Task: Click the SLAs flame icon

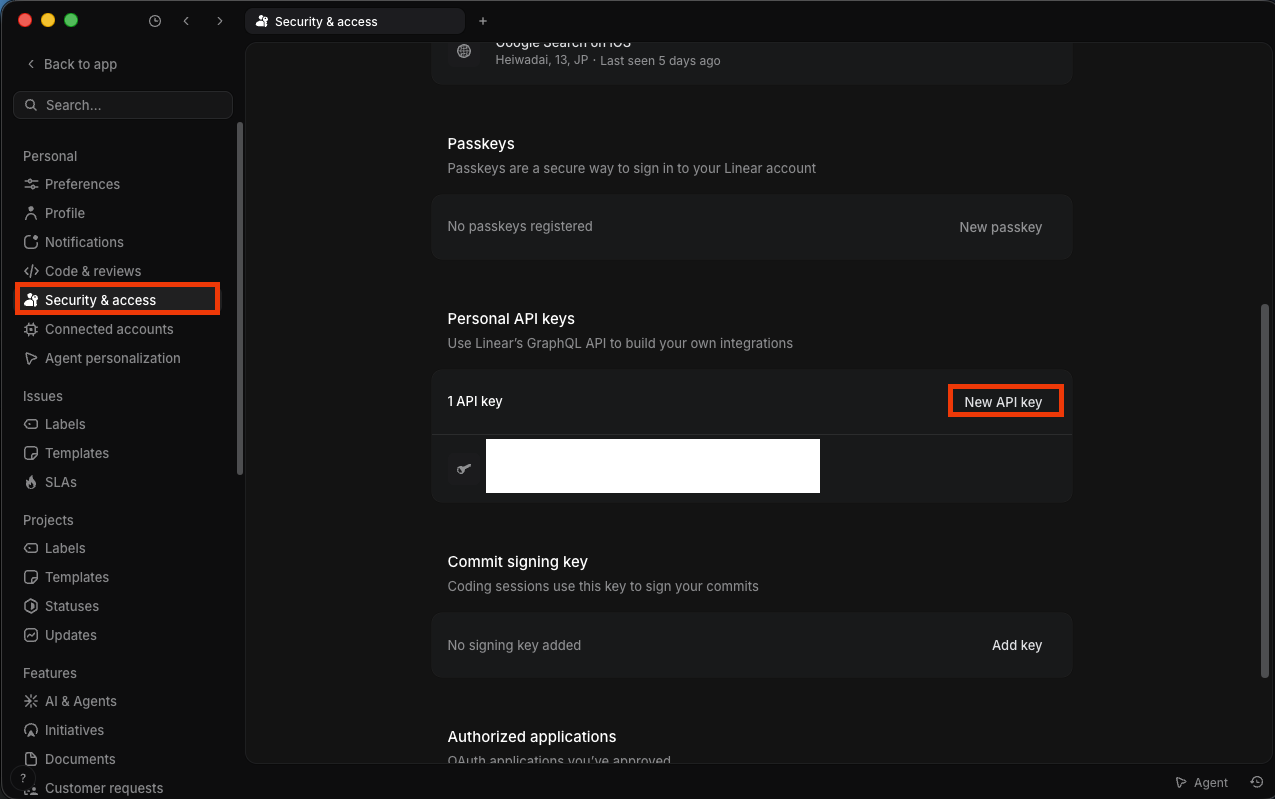Action: [31, 482]
